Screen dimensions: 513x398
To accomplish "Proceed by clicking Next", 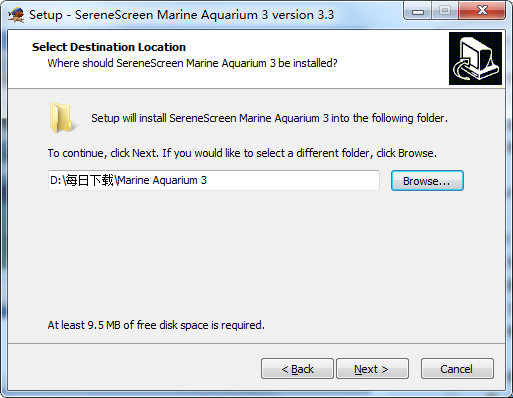I will (372, 369).
